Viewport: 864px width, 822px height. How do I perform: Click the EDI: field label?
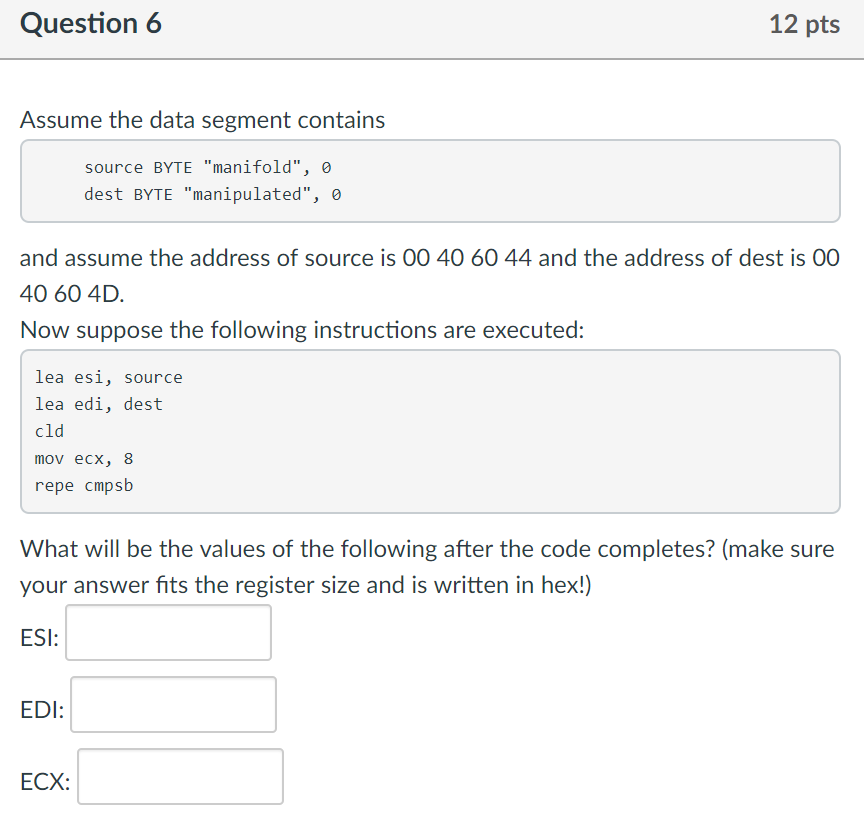42,710
